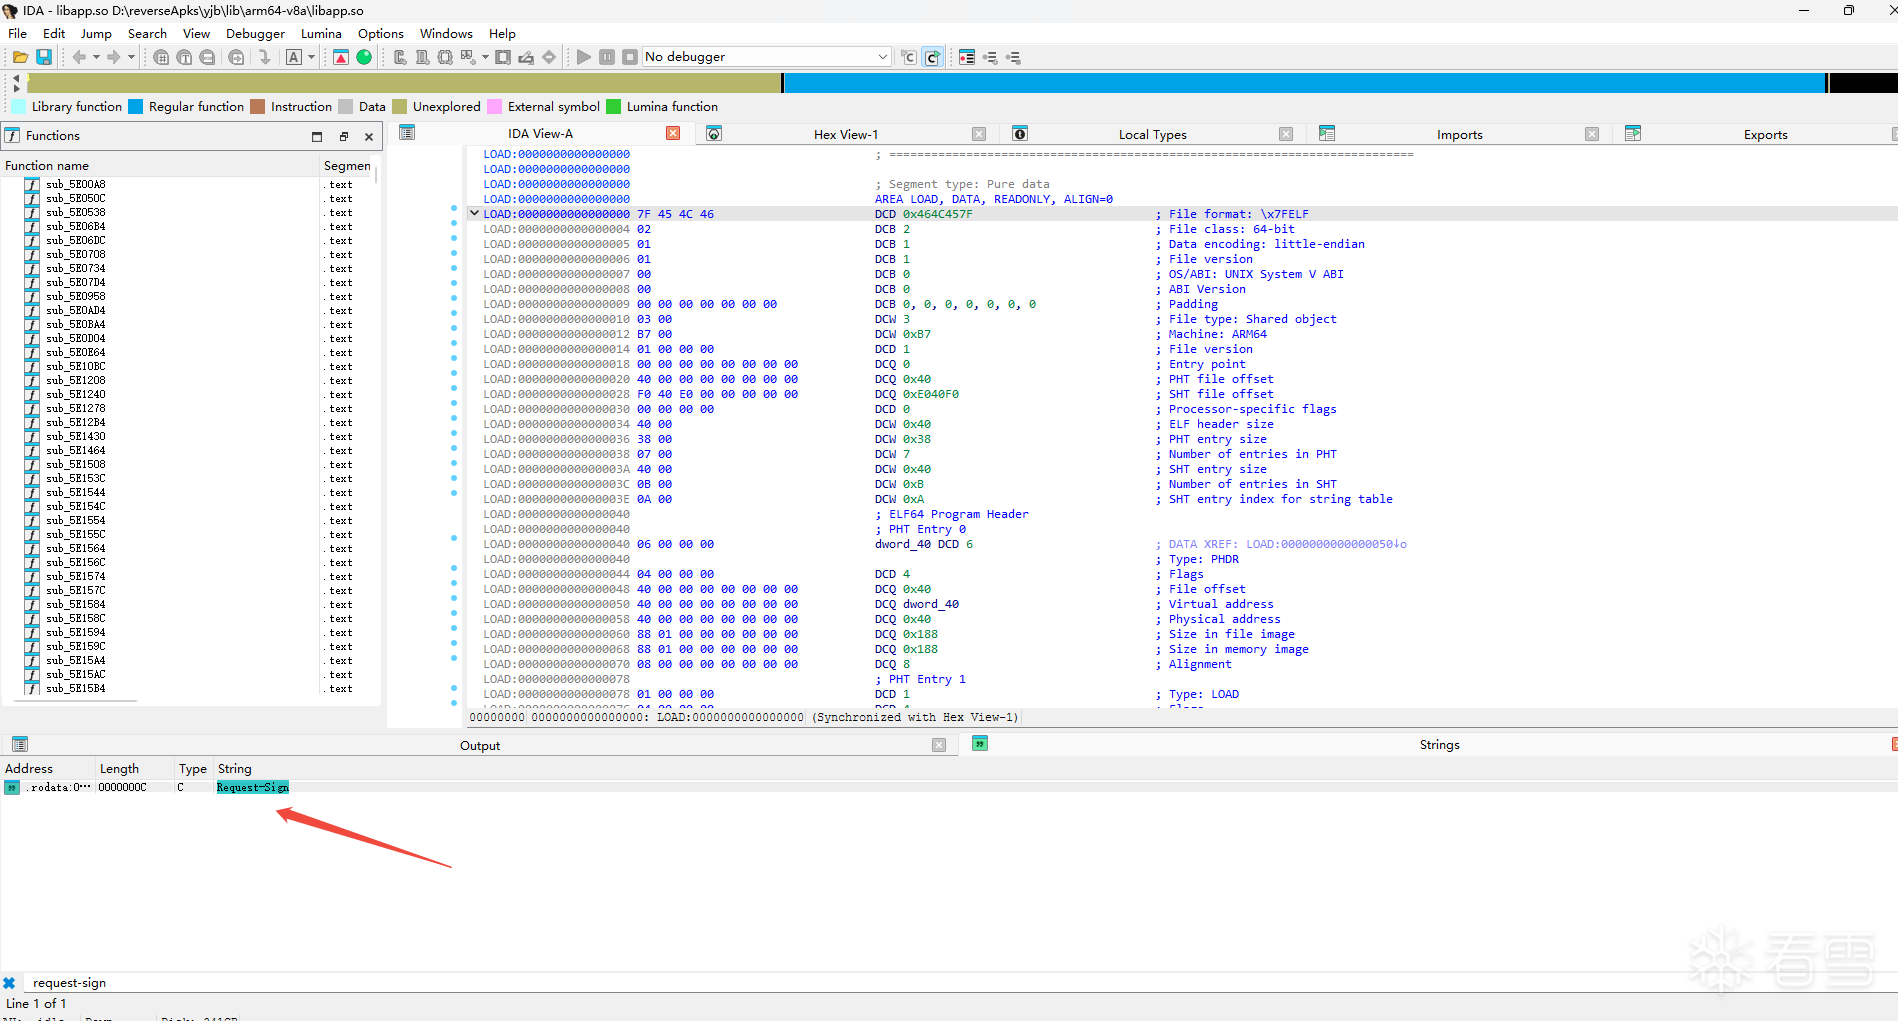This screenshot has height=1021, width=1898.
Task: Clear the request-sign filter with the X
Action: pyautogui.click(x=9, y=983)
